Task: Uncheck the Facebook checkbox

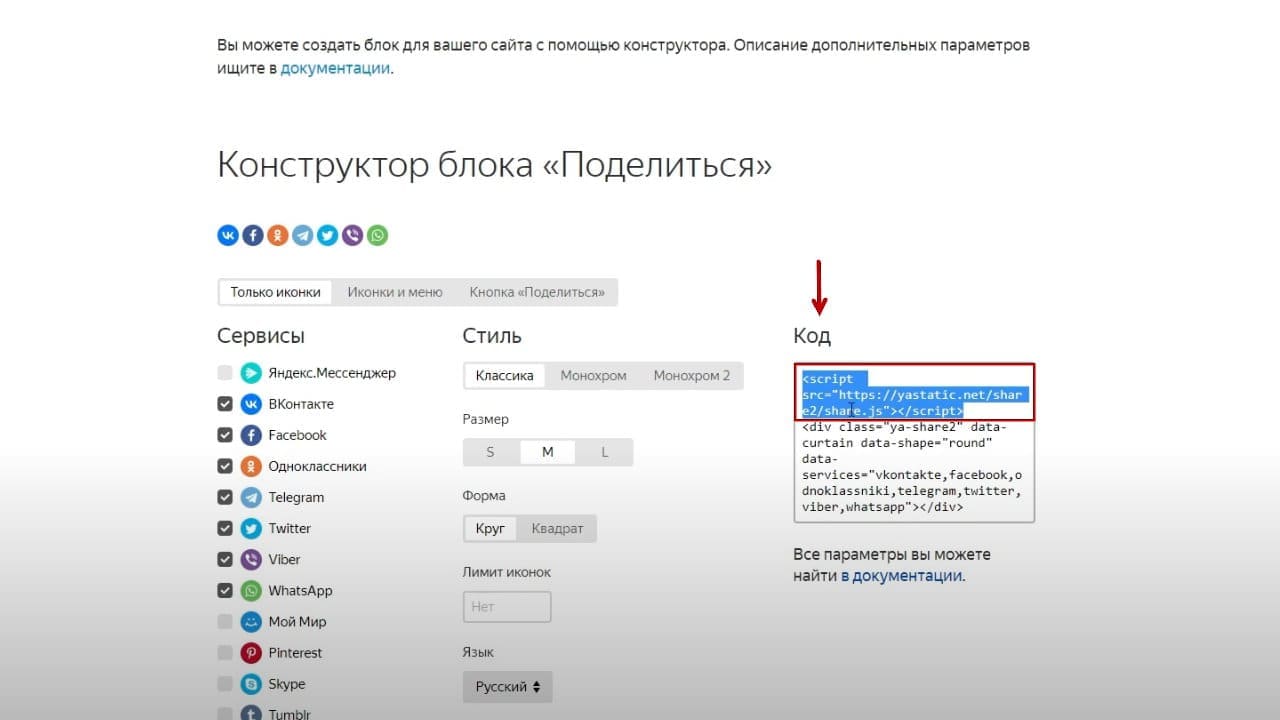Action: (225, 435)
